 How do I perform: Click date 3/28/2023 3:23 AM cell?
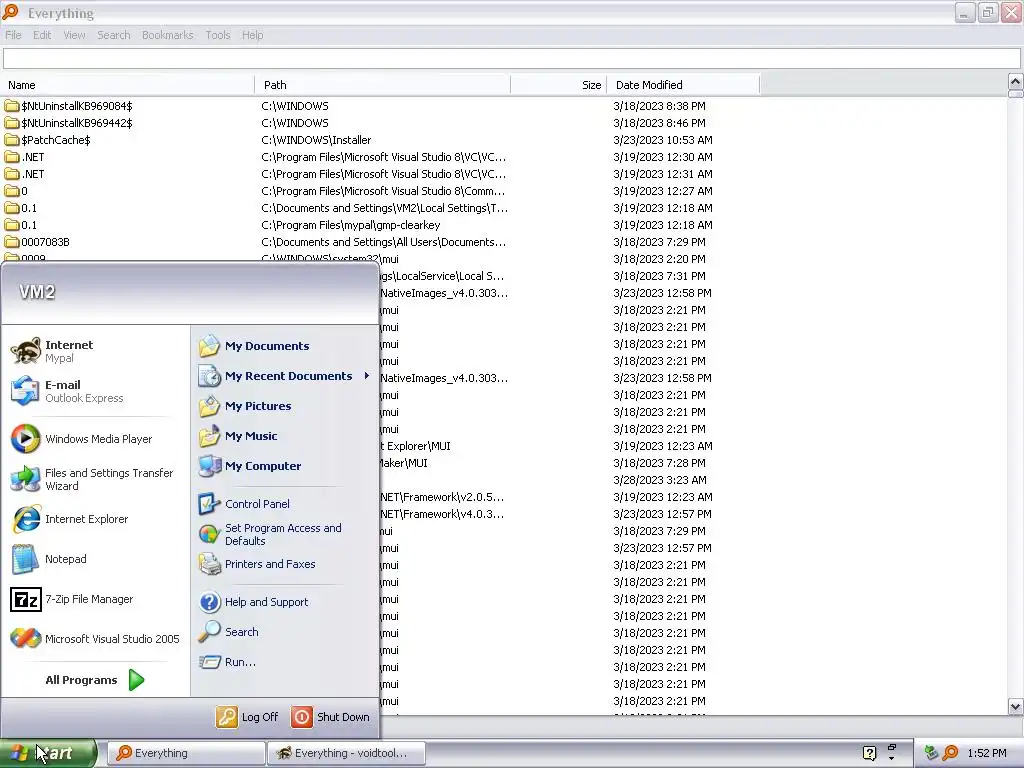660,480
